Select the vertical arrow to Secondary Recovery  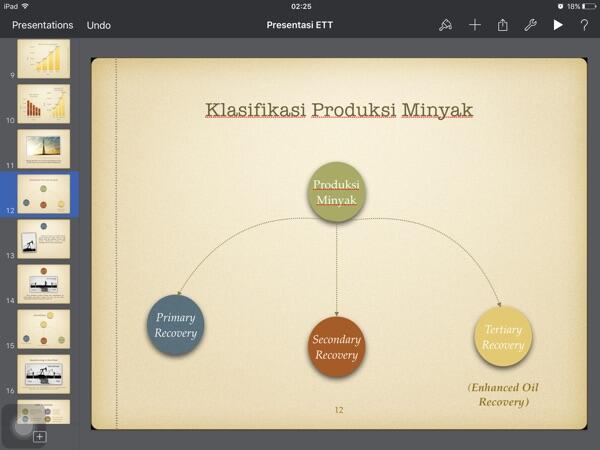[x=336, y=270]
